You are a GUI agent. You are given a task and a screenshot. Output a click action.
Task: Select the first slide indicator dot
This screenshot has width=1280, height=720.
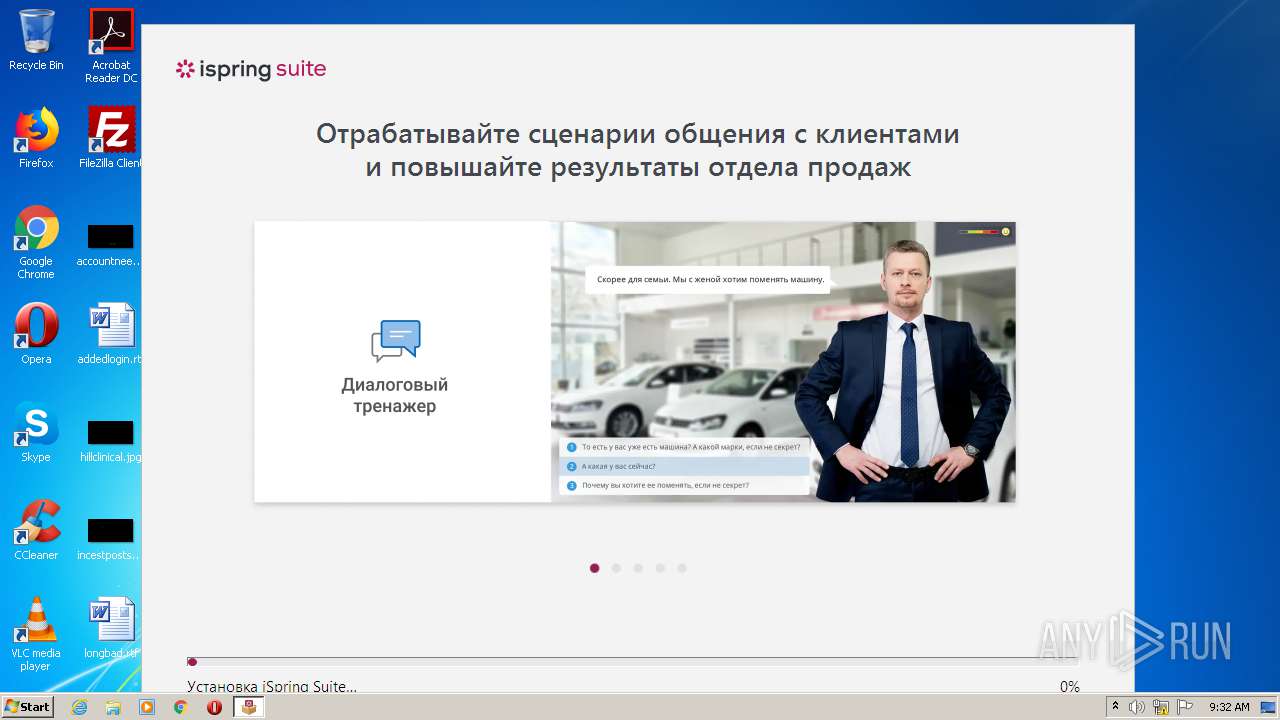pos(595,568)
